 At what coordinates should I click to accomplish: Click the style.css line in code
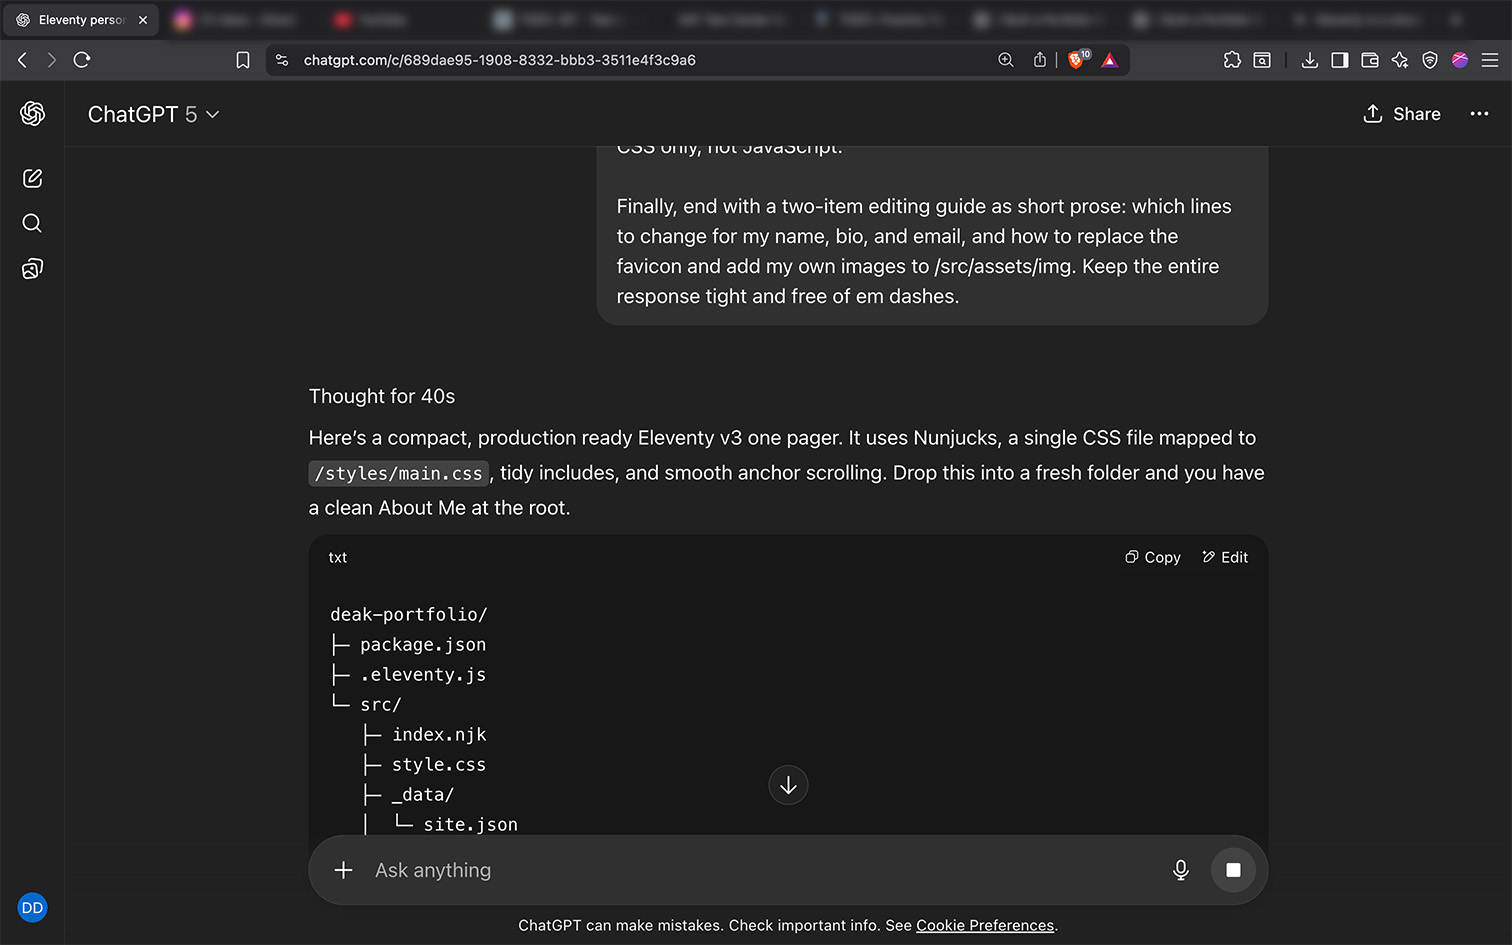pos(439,764)
